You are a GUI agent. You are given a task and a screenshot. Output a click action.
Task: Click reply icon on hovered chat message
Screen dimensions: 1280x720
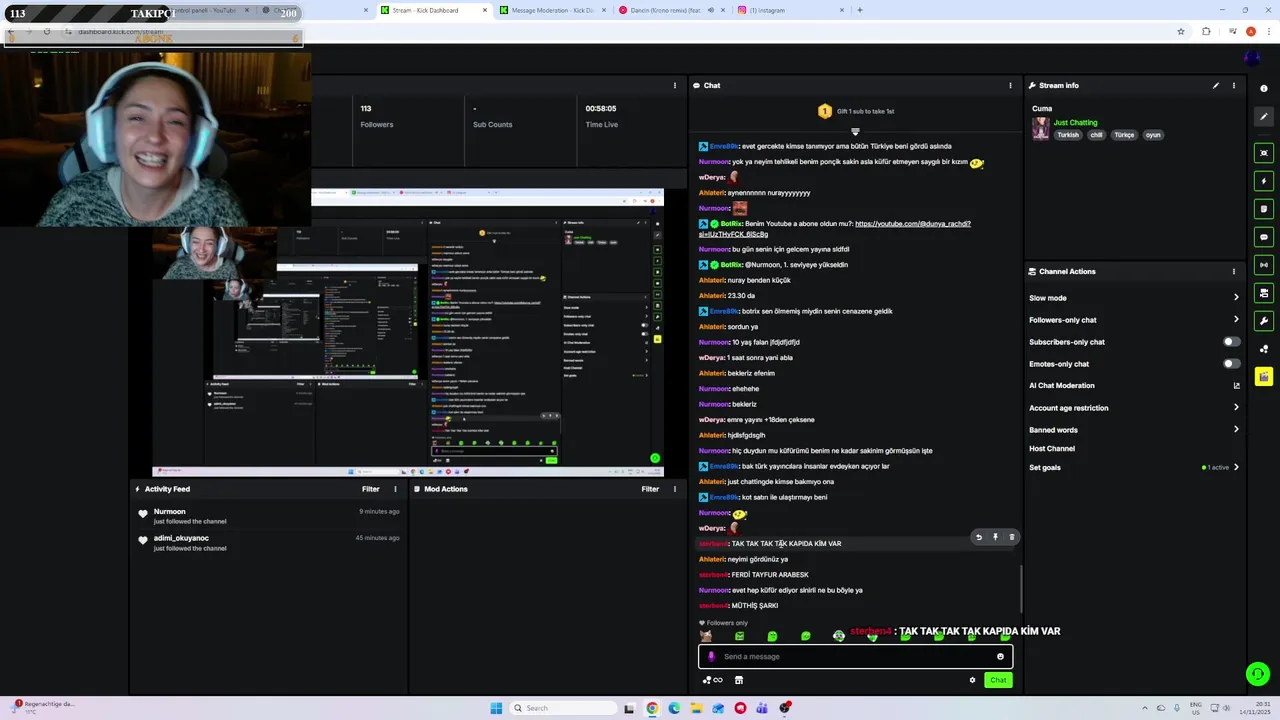[x=978, y=537]
